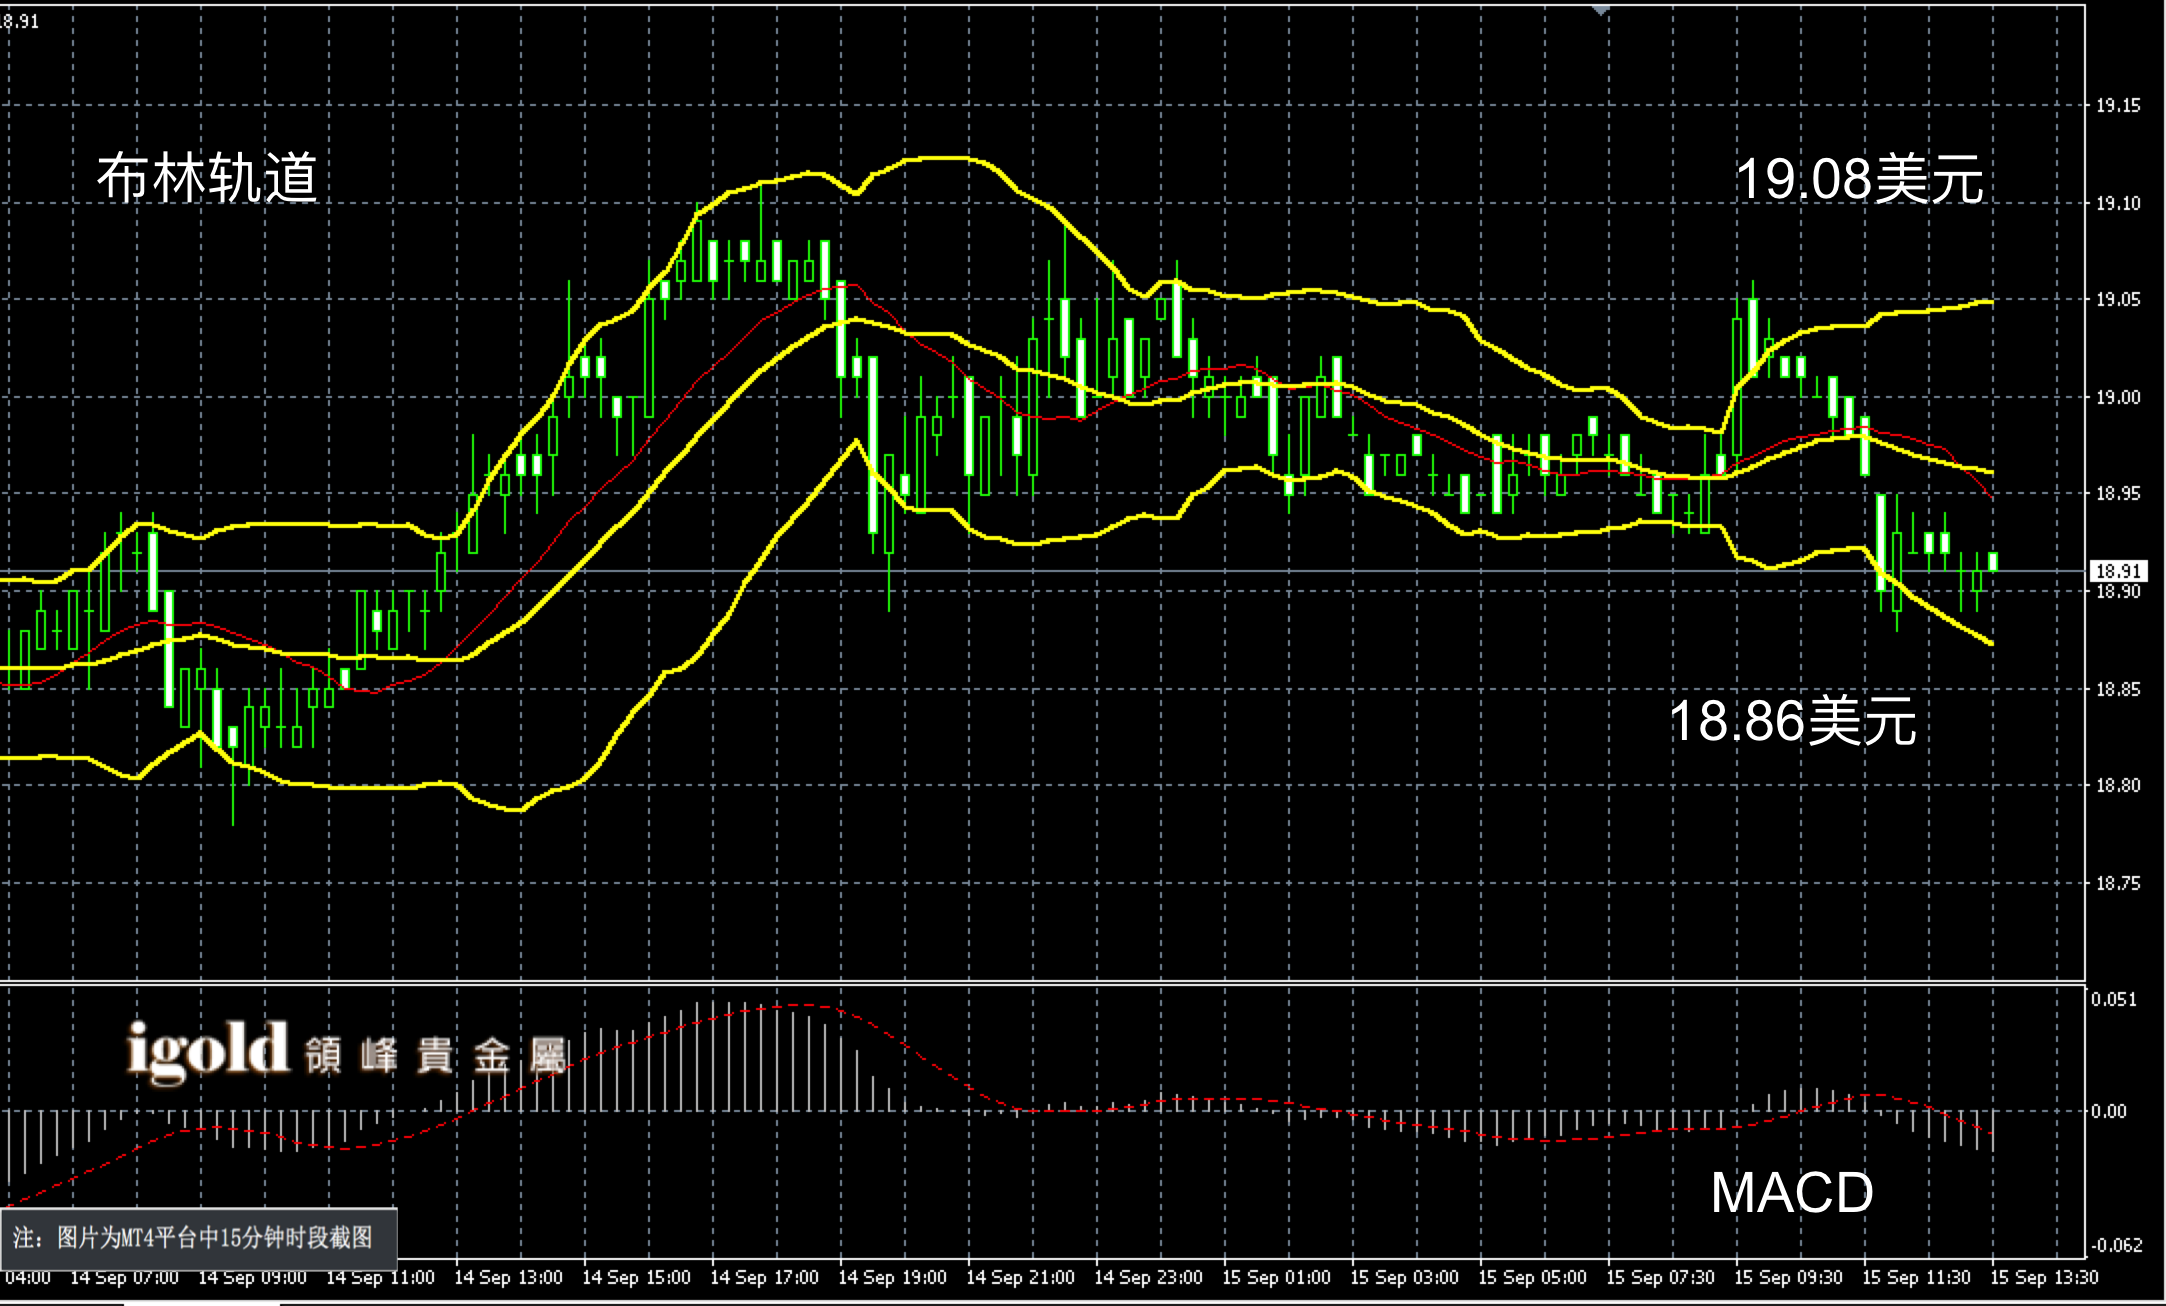The height and width of the screenshot is (1306, 2166).
Task: Click the 19.15 price axis label
Action: 2118,106
